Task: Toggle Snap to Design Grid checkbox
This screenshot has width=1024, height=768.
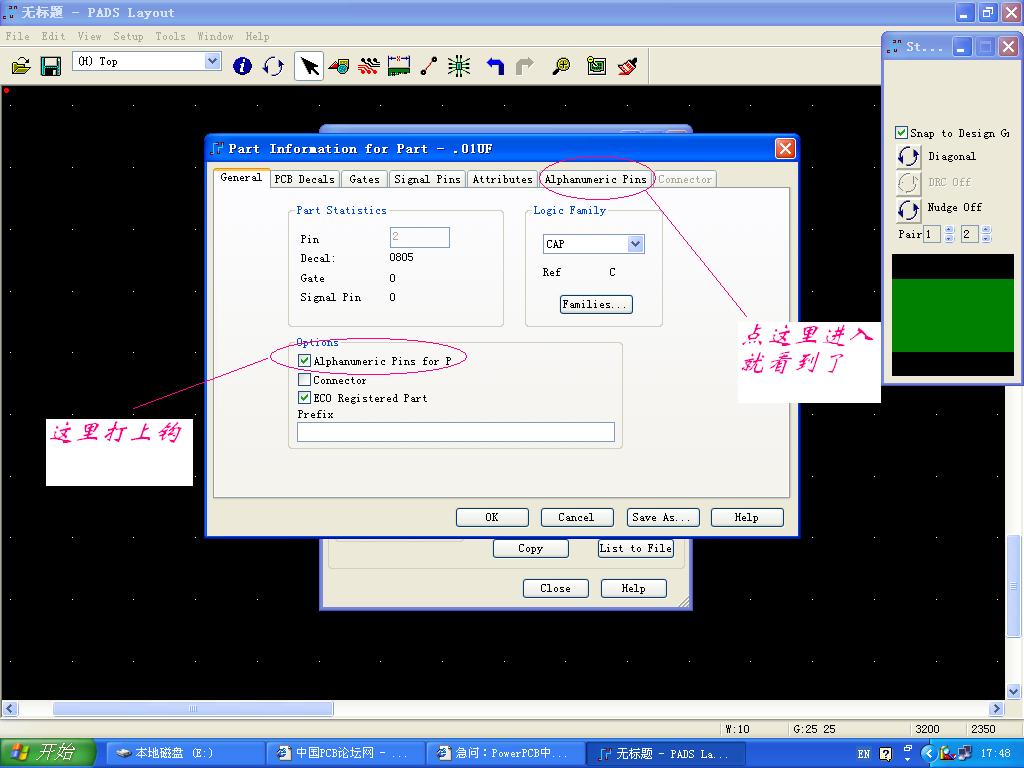Action: coord(901,133)
